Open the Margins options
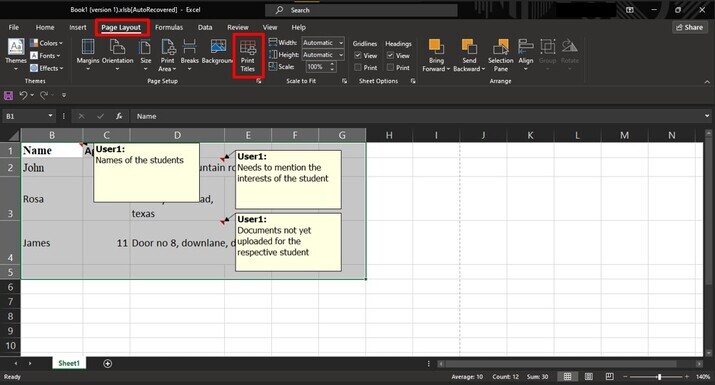715x385 pixels. pos(88,55)
